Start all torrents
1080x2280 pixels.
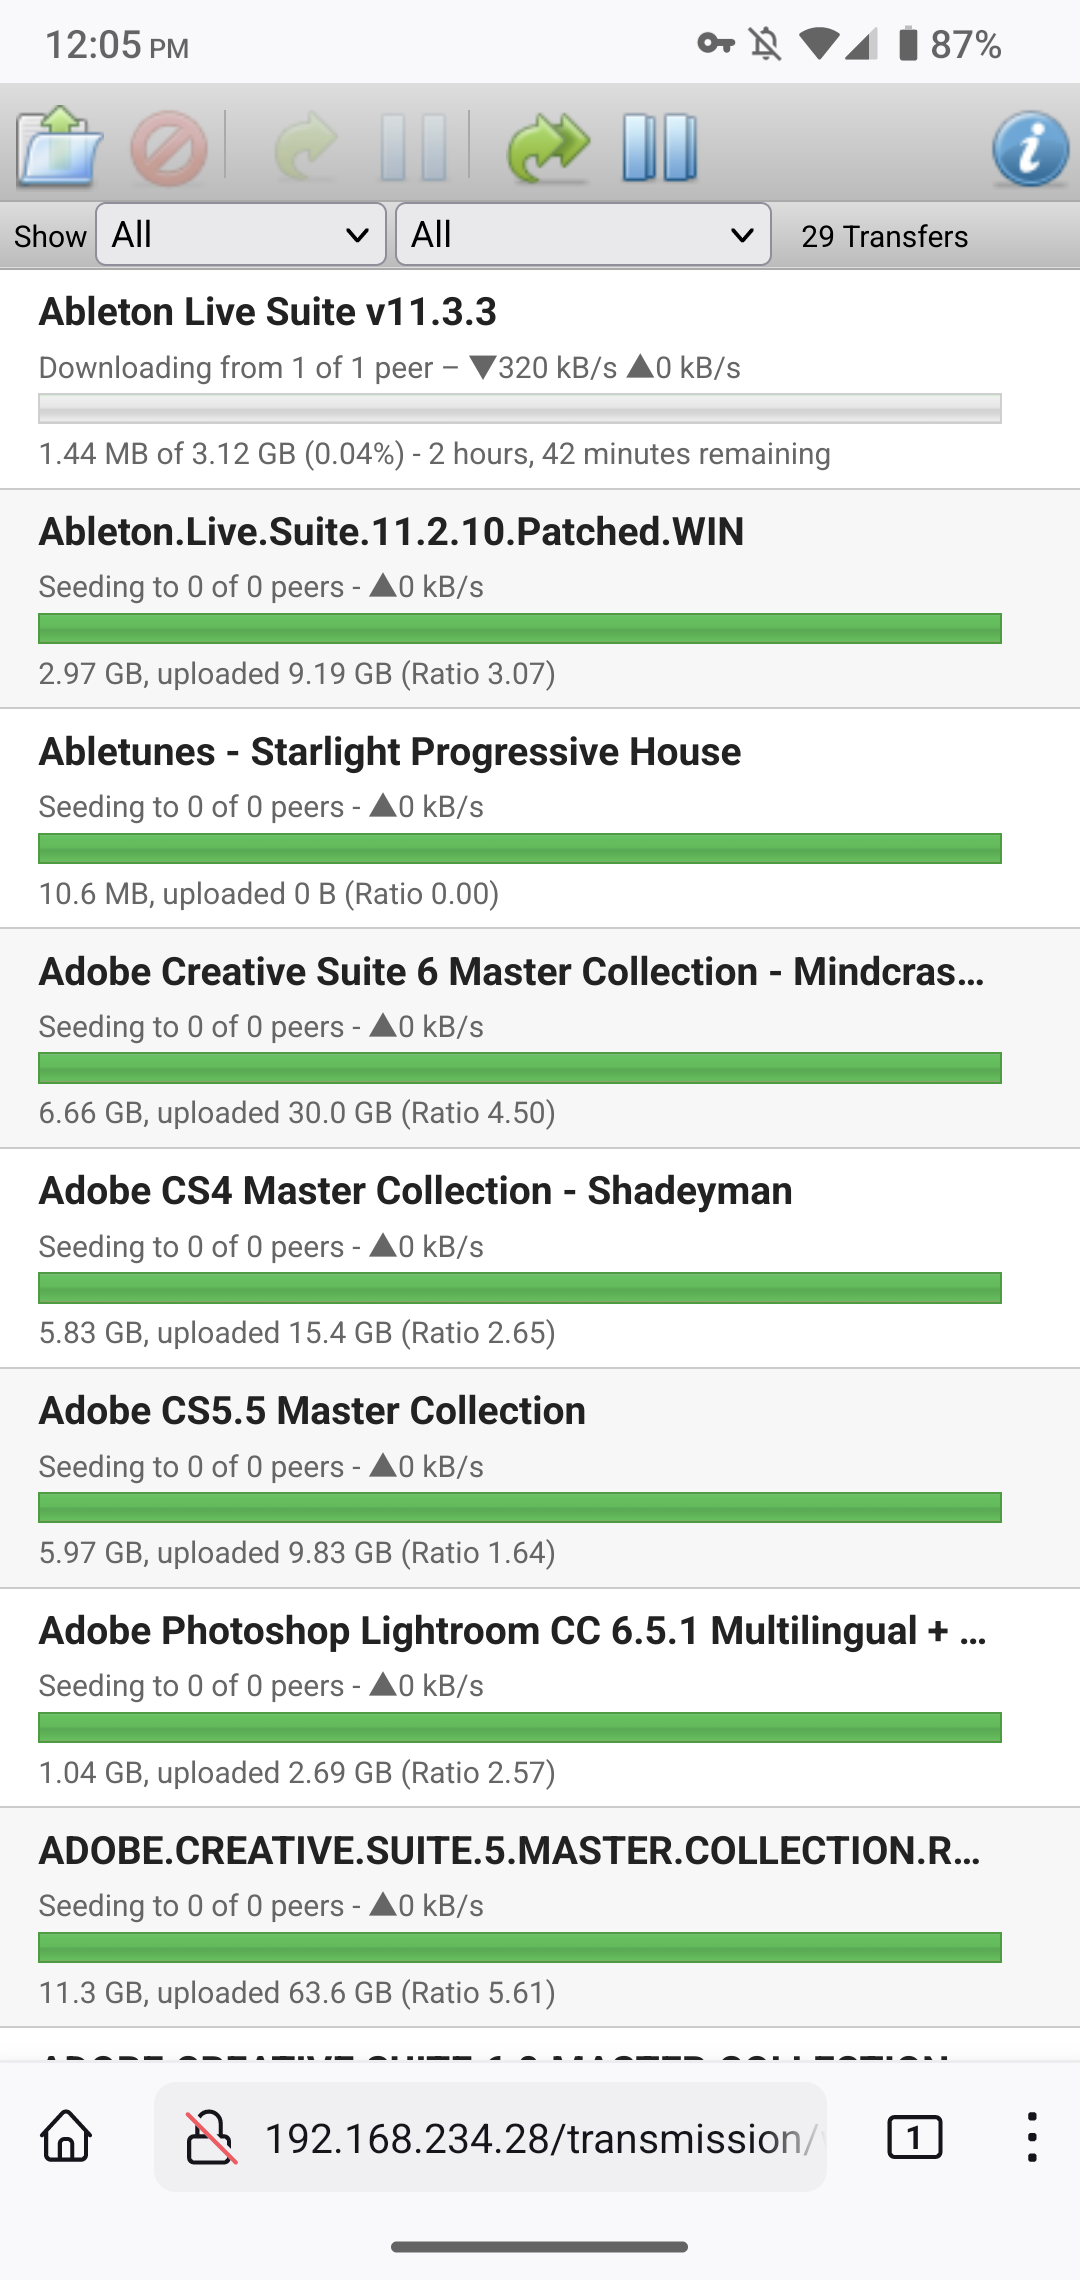[548, 148]
